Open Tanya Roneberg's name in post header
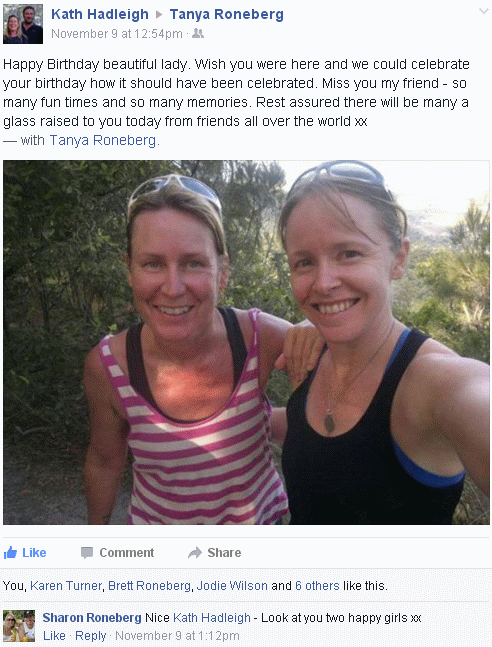This screenshot has width=492, height=647. point(227,14)
